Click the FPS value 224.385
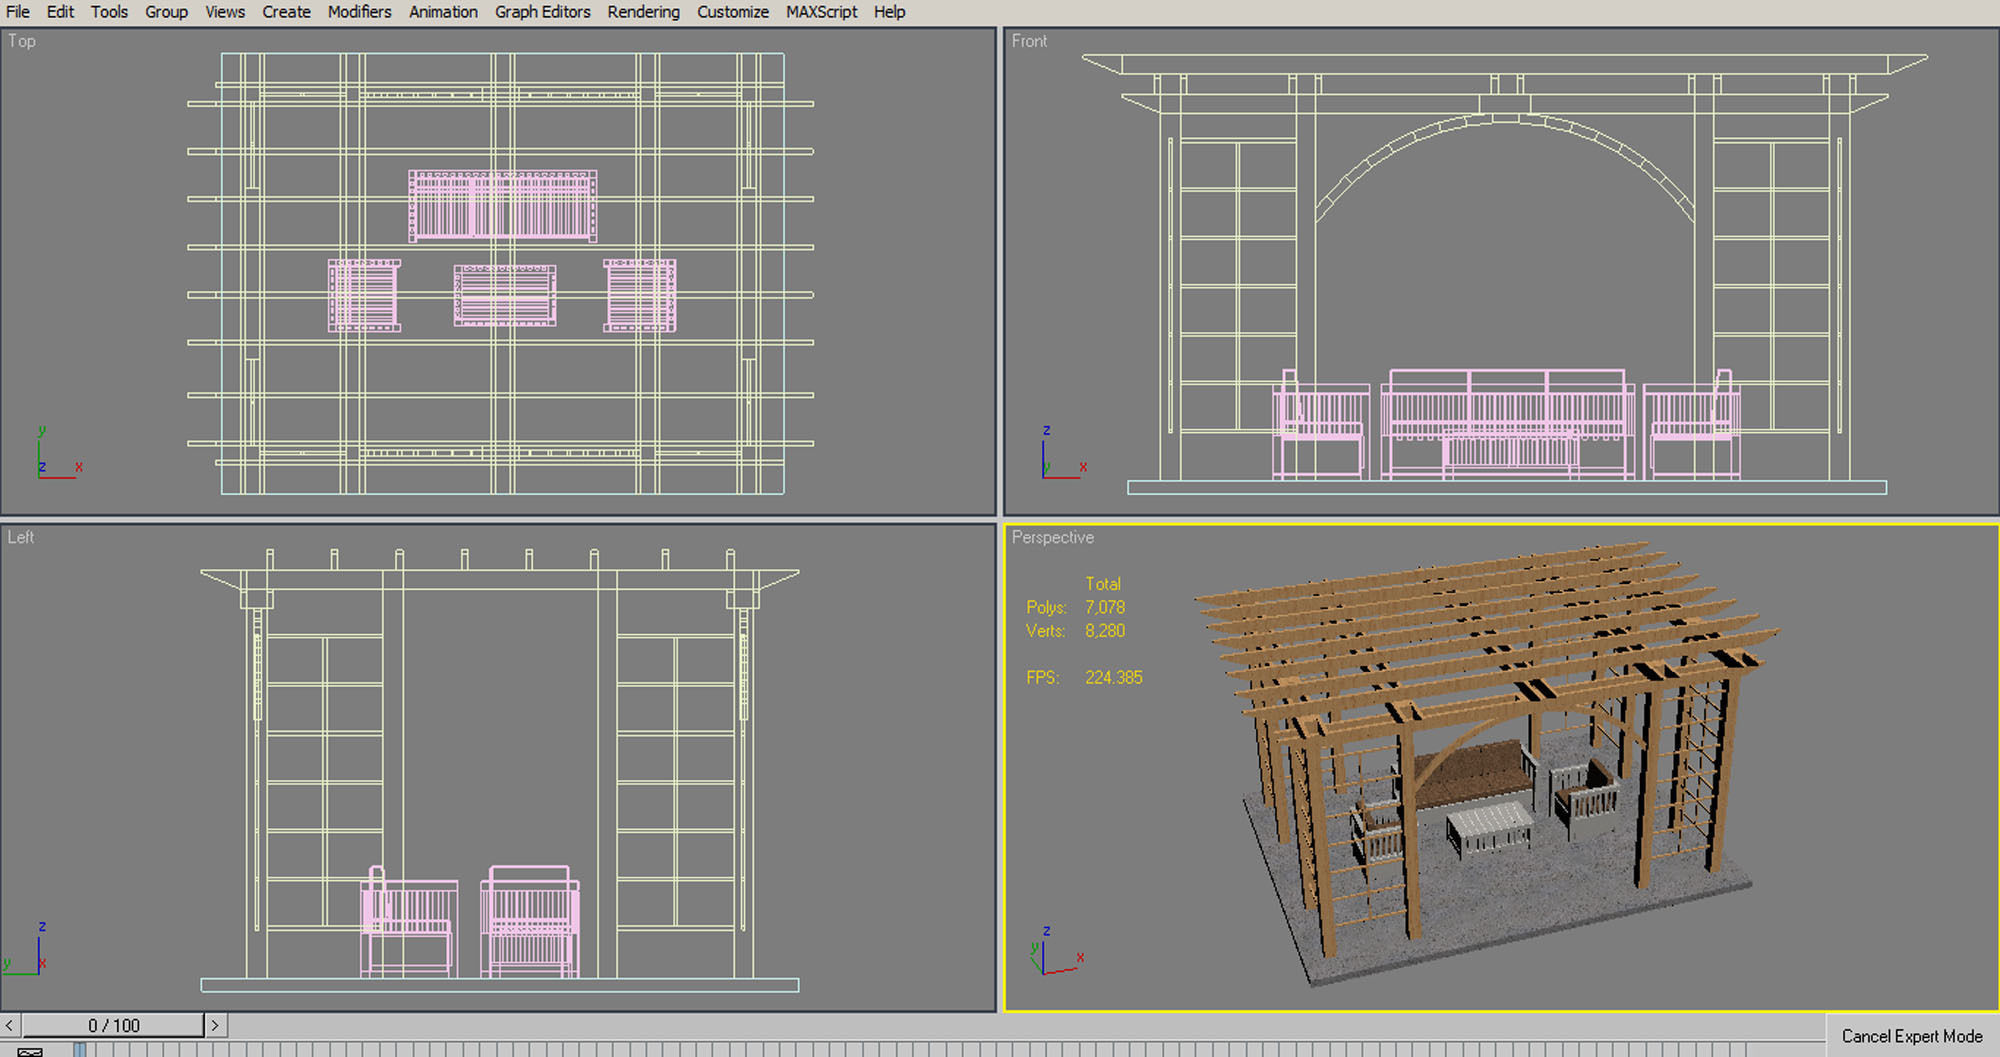 1113,677
